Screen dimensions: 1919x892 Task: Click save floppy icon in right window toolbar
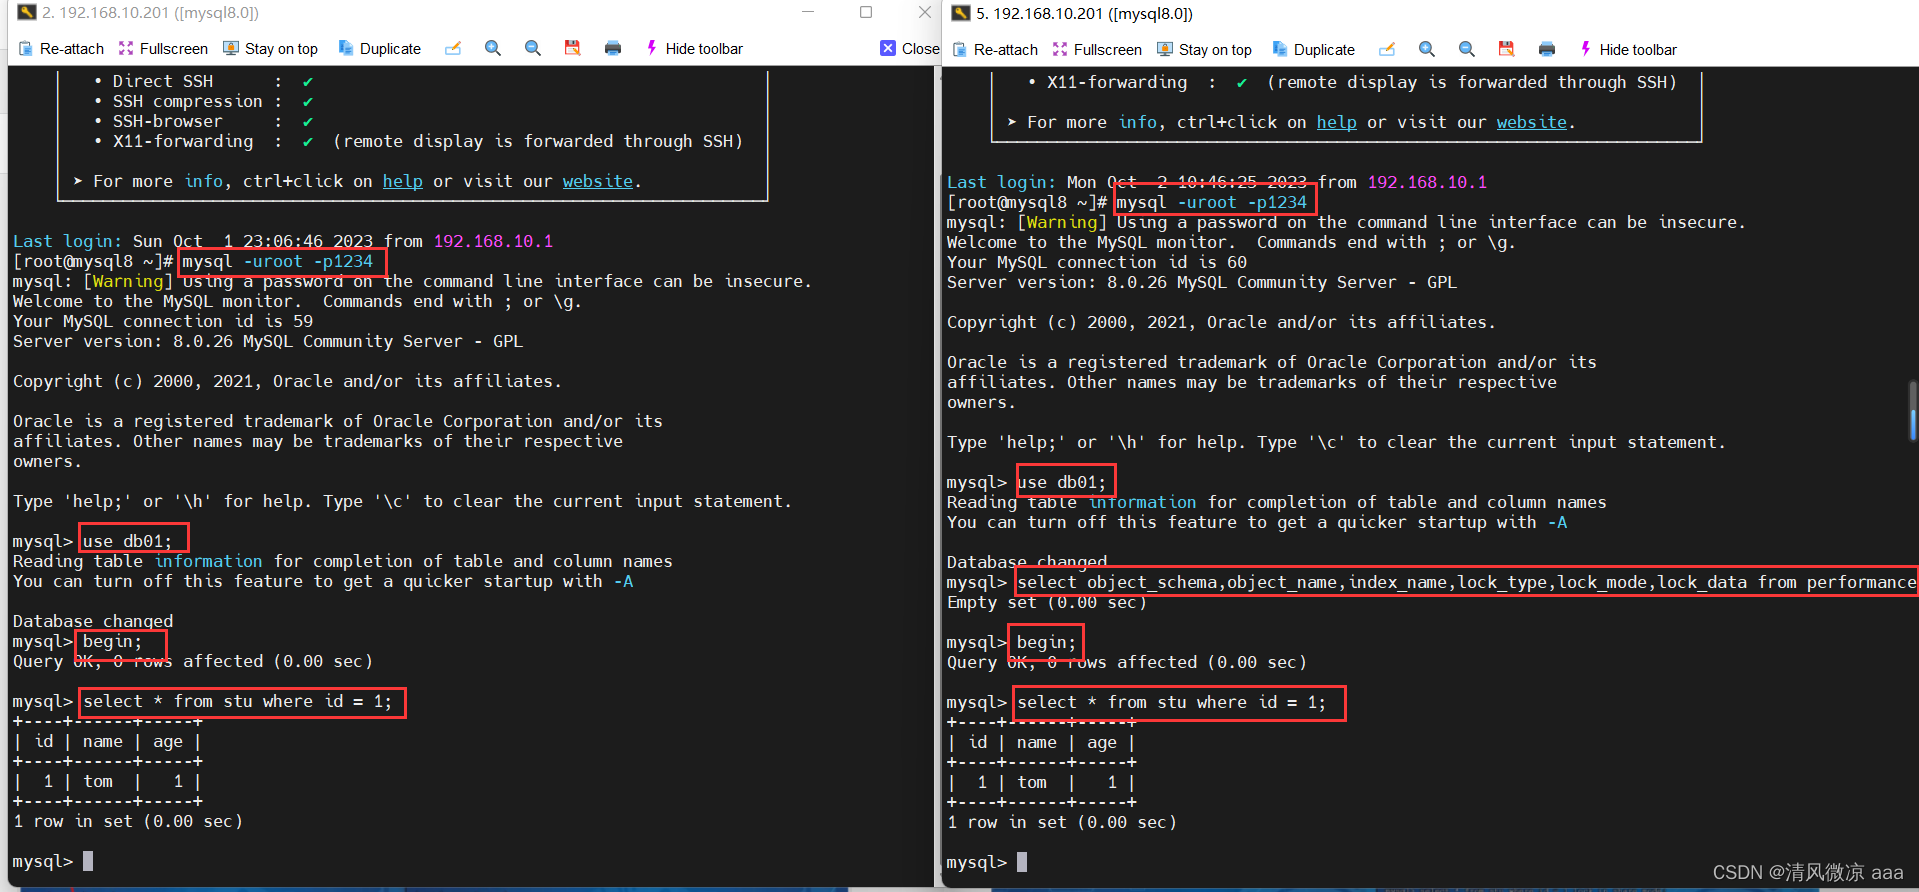click(1507, 49)
